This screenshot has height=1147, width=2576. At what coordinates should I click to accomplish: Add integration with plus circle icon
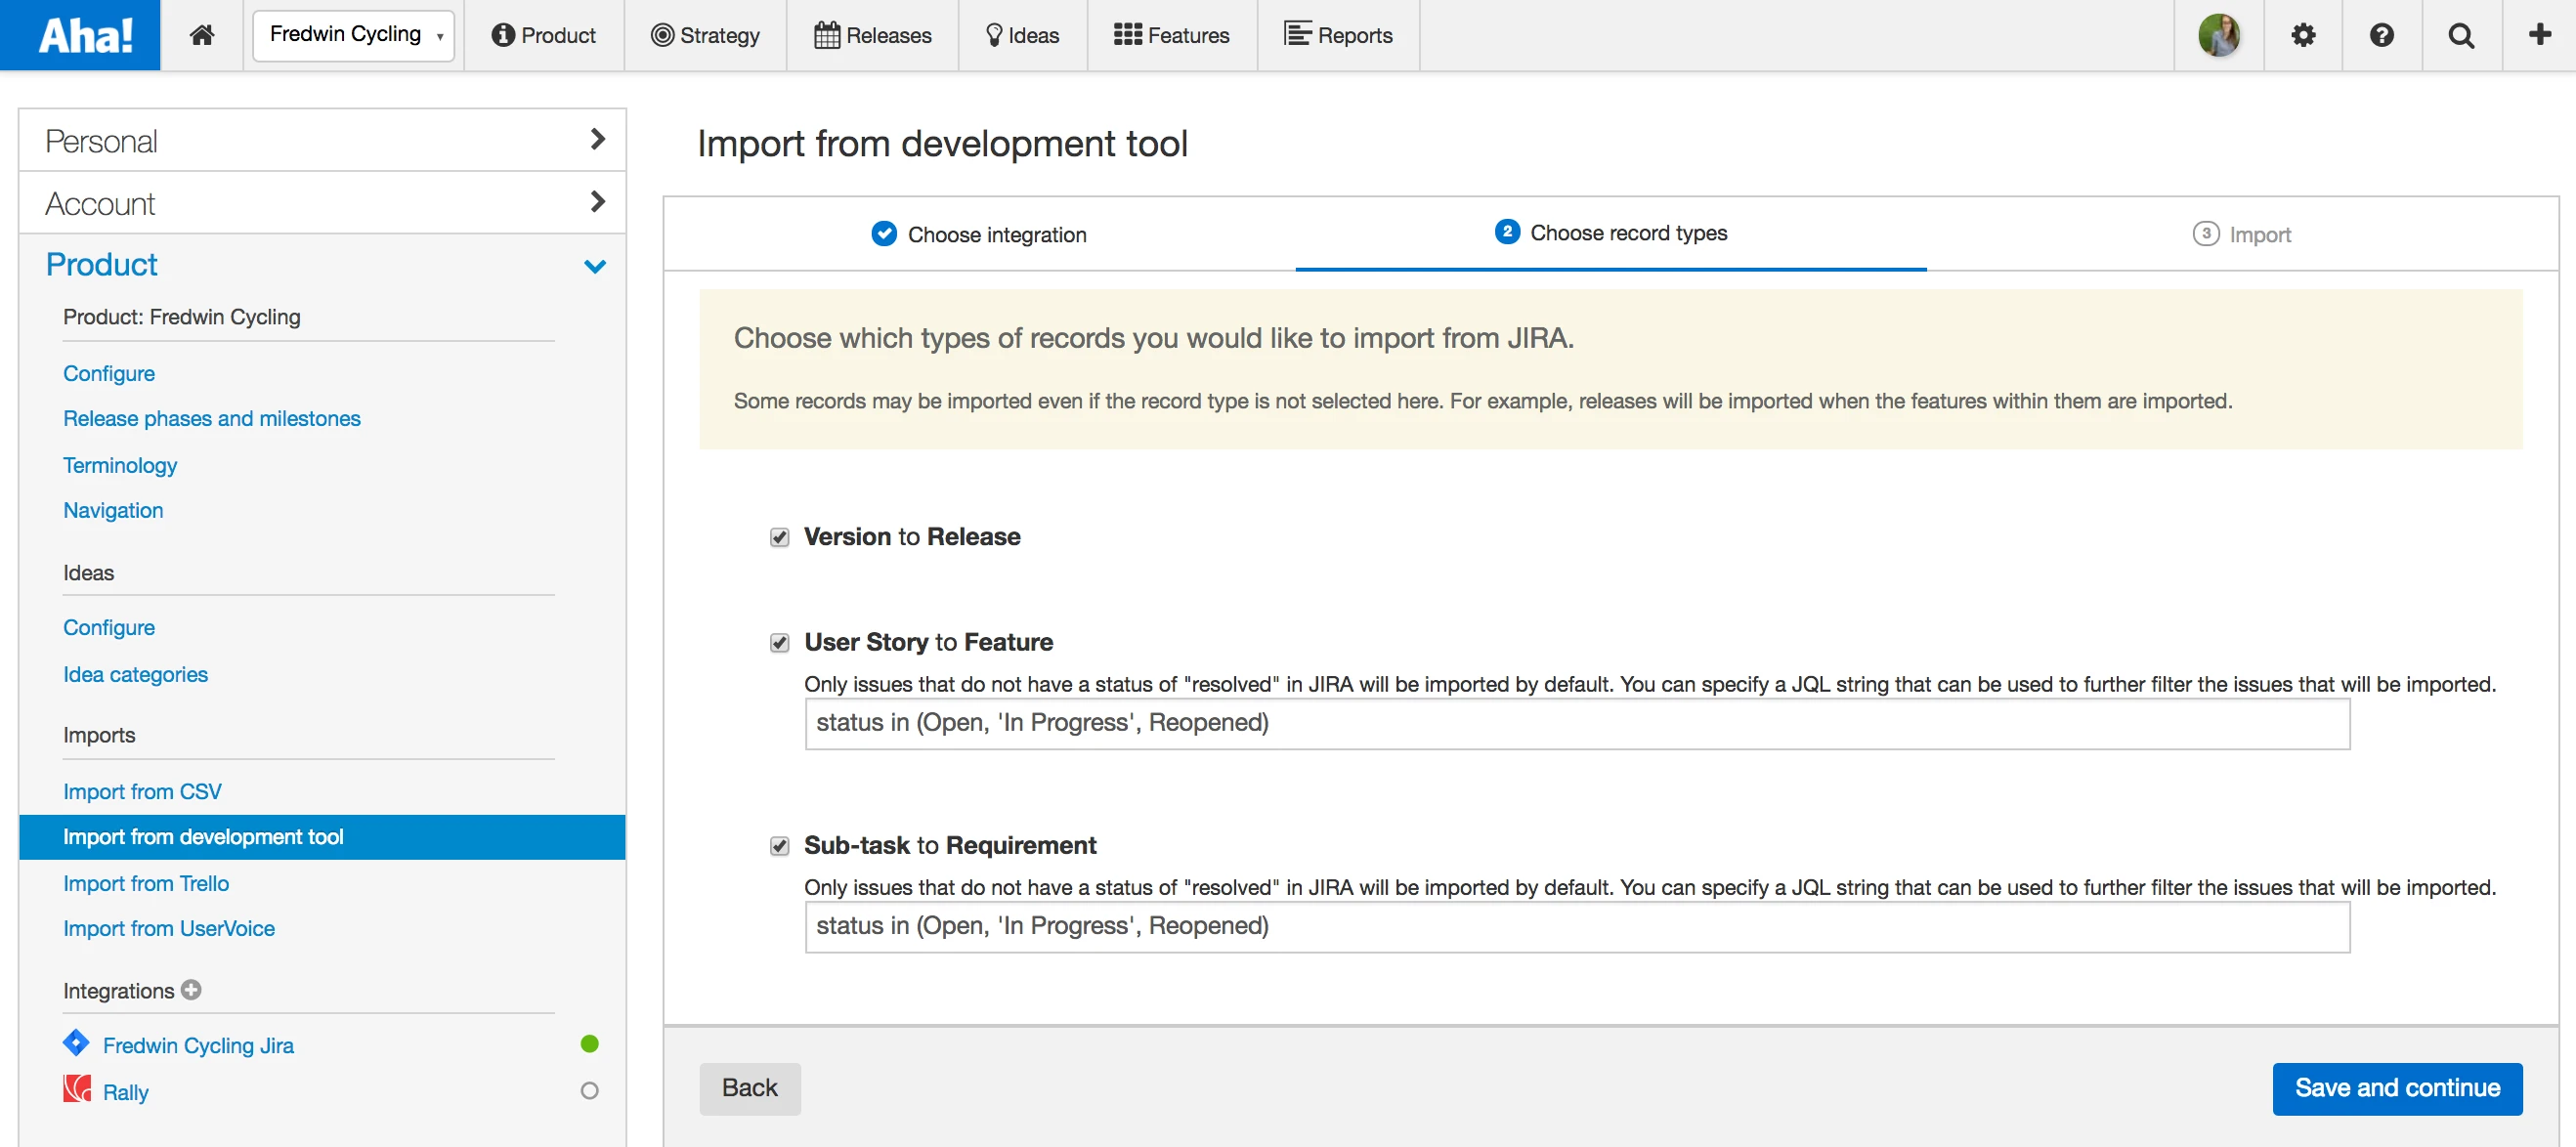tap(191, 989)
